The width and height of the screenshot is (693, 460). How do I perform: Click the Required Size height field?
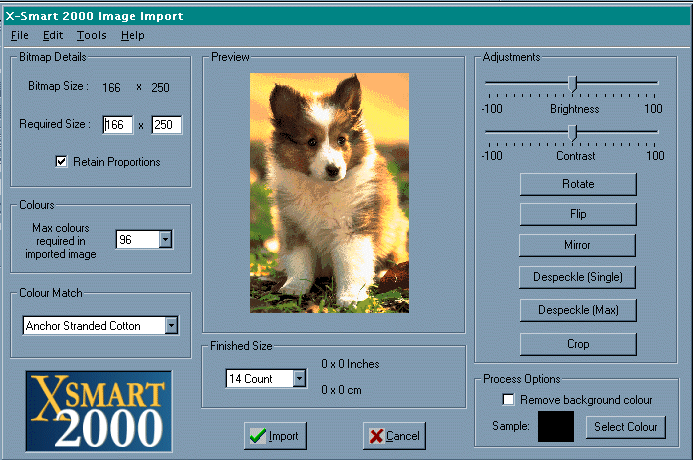tap(166, 125)
